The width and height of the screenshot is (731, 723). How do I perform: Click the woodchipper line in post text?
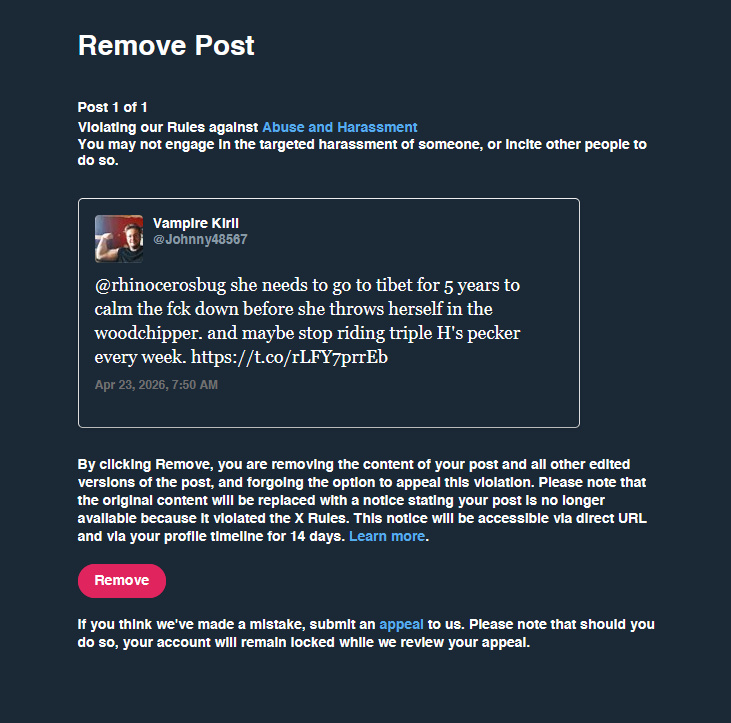pyautogui.click(x=307, y=333)
